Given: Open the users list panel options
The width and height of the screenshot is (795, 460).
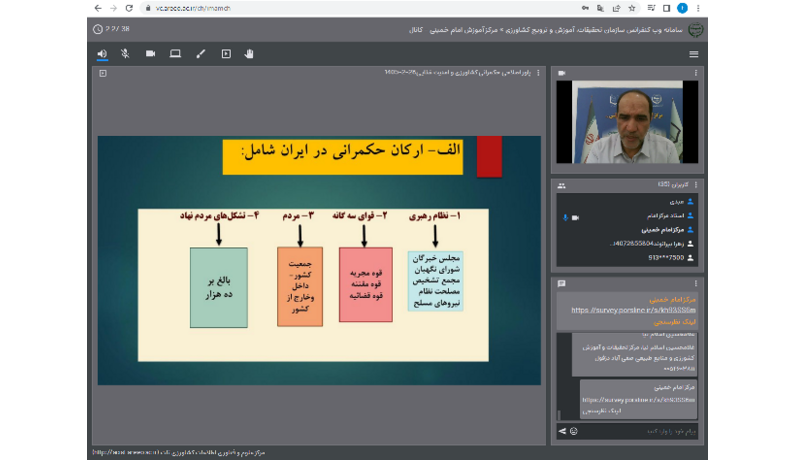Looking at the screenshot, I should coord(696,185).
